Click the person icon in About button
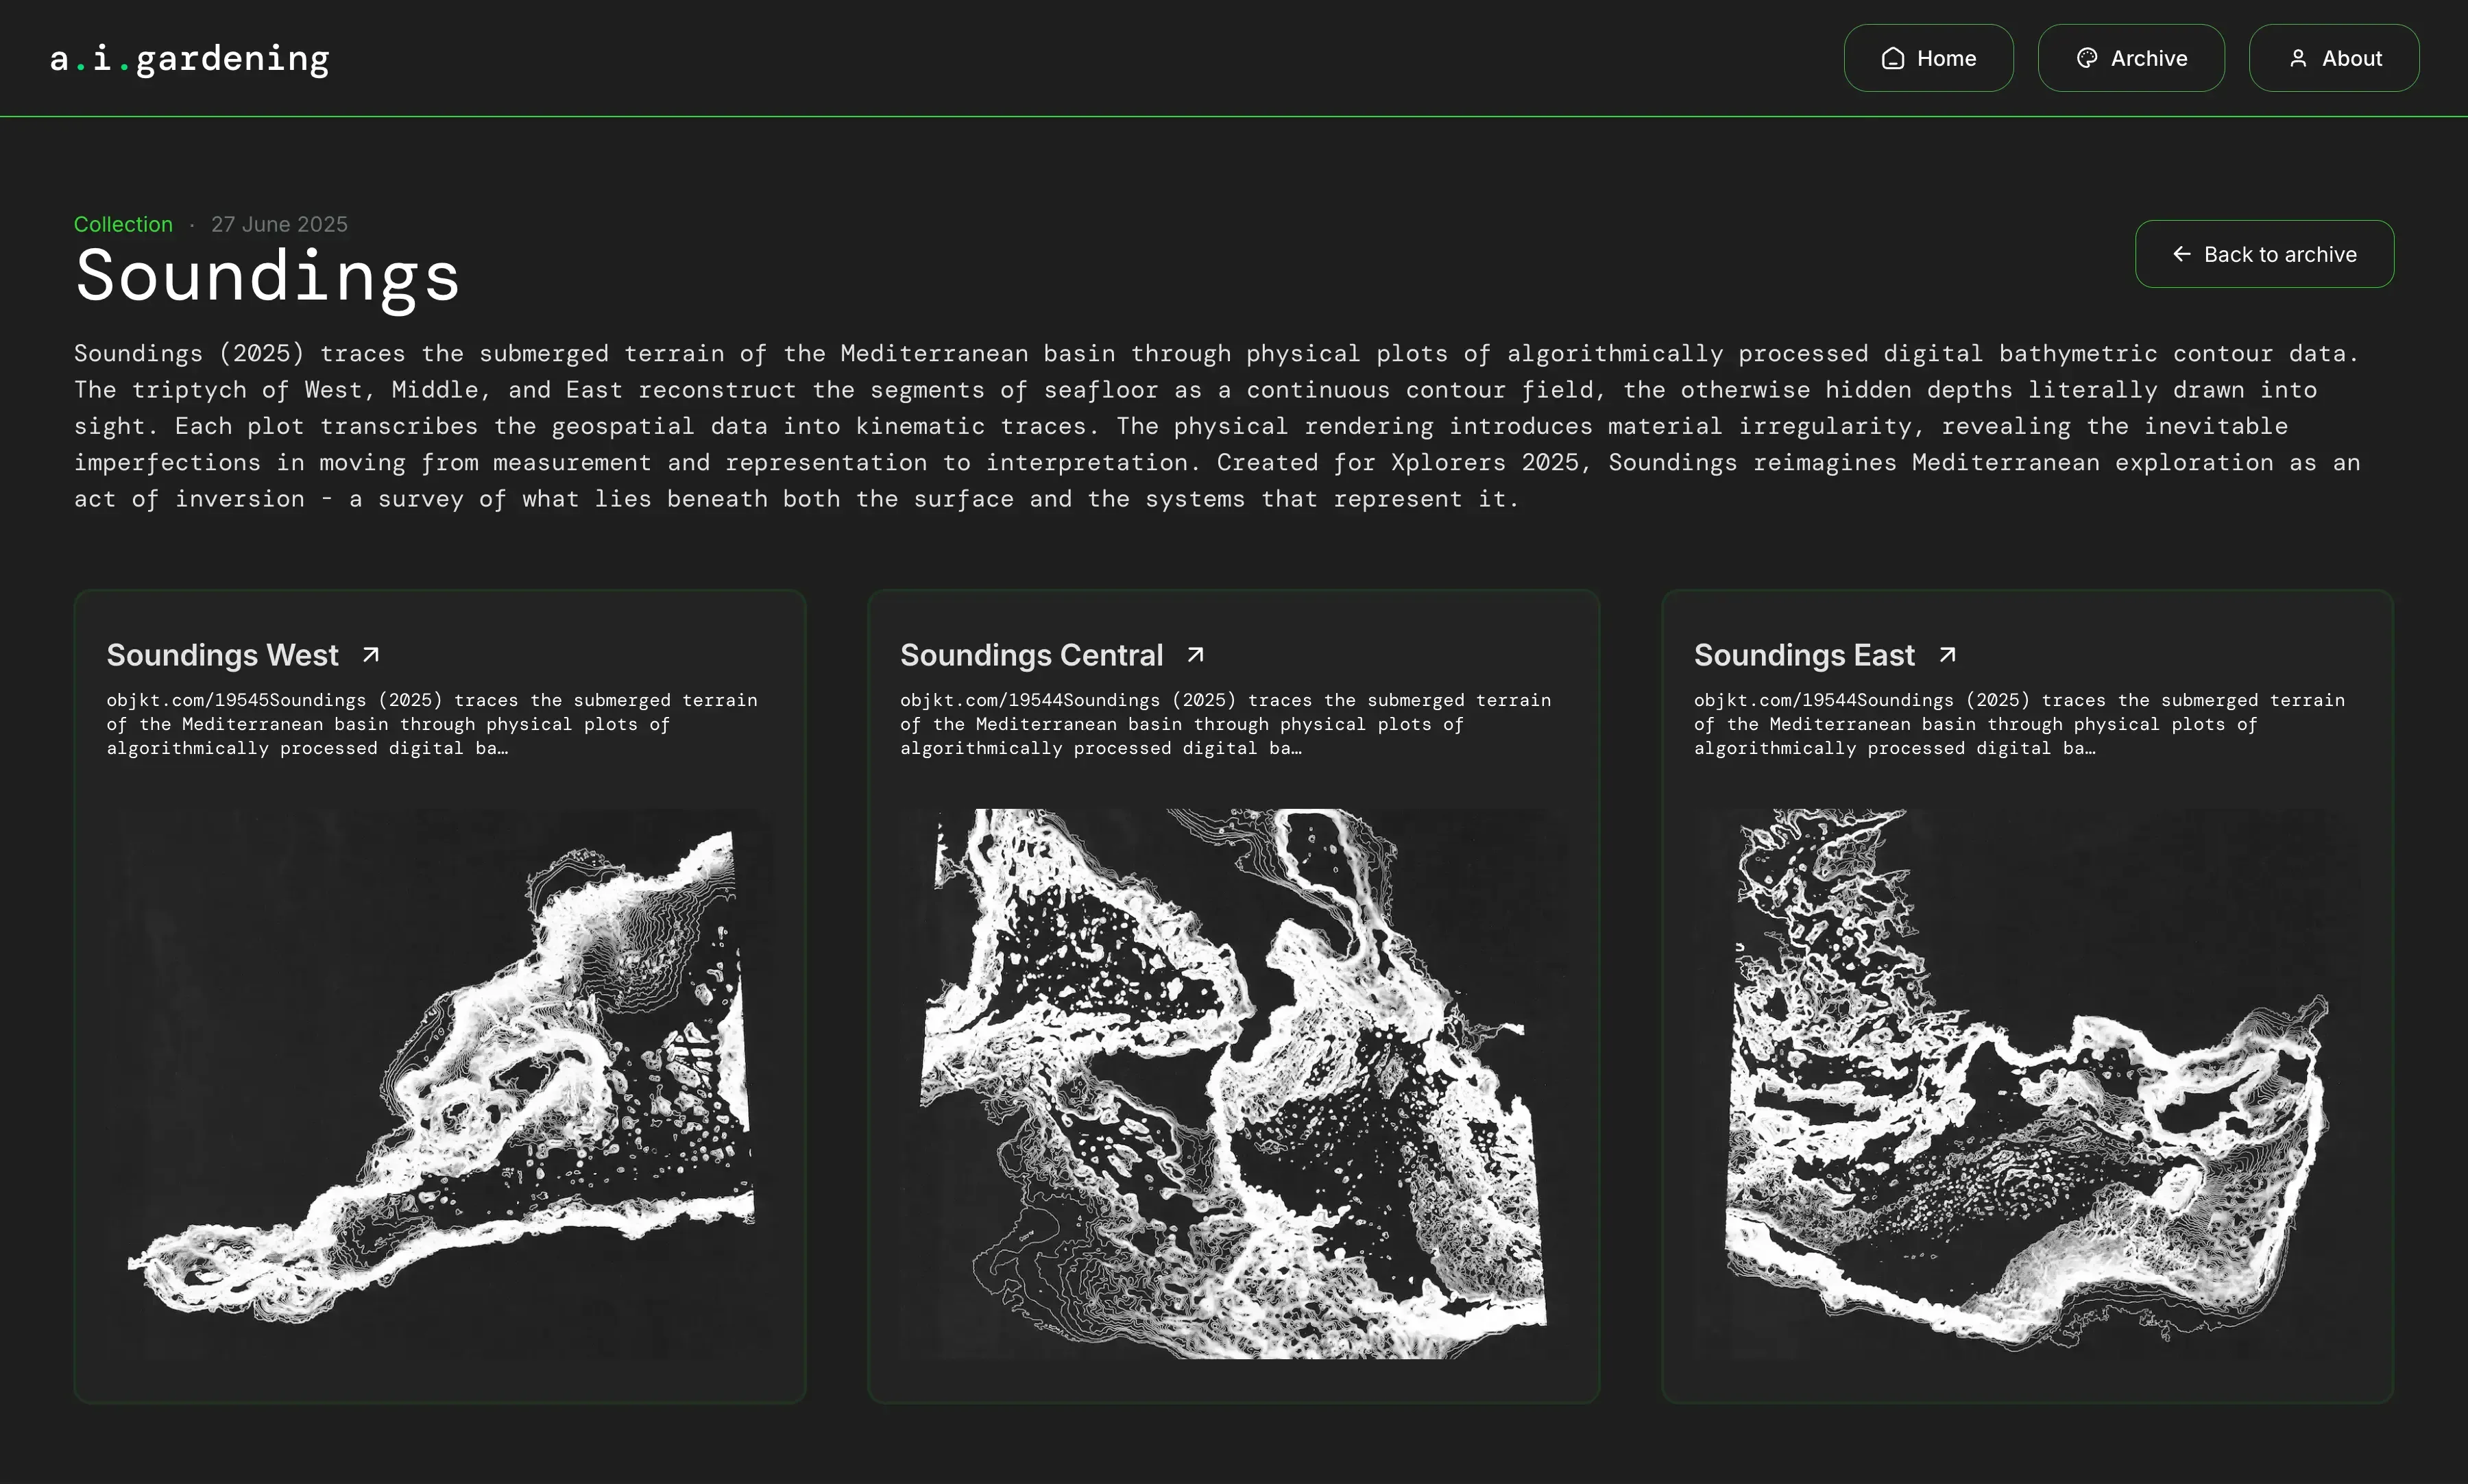This screenshot has height=1484, width=2468. click(2298, 58)
